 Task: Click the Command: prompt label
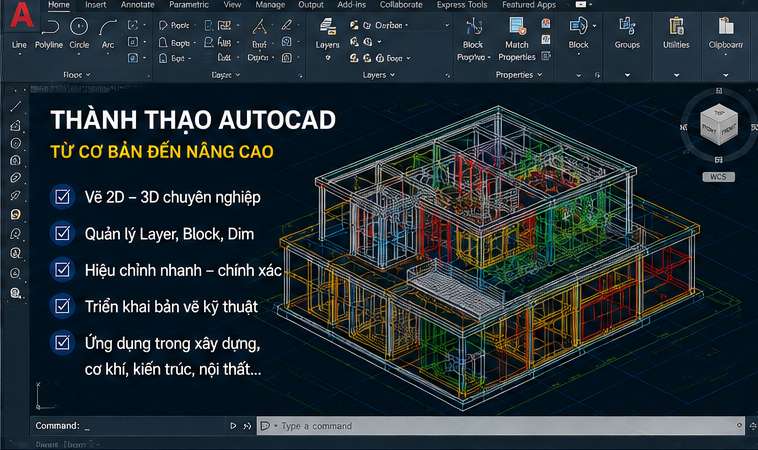[x=57, y=426]
